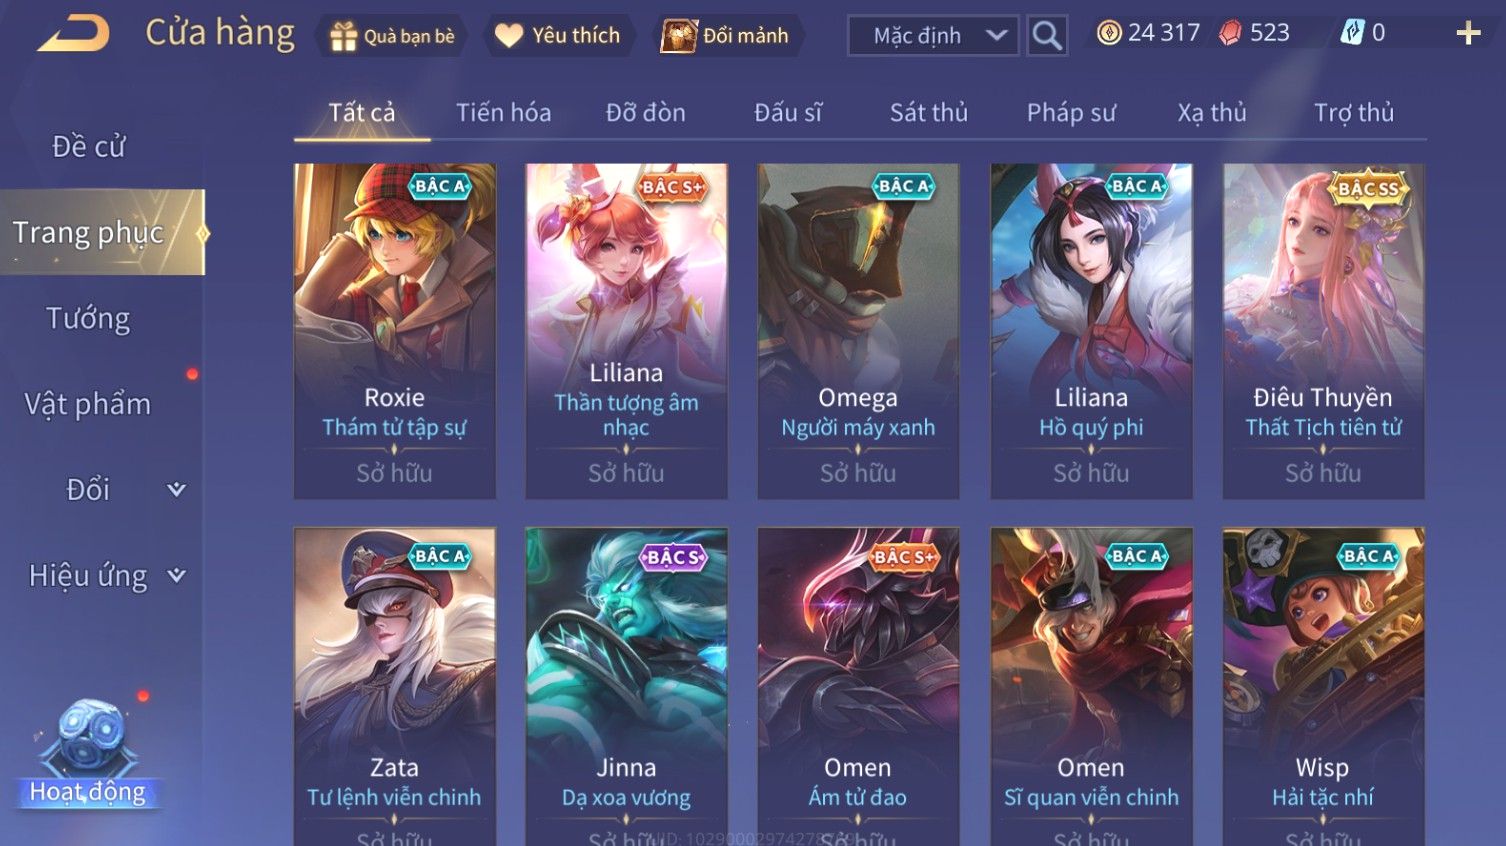
Task: Click the back arrow icon
Action: point(74,34)
